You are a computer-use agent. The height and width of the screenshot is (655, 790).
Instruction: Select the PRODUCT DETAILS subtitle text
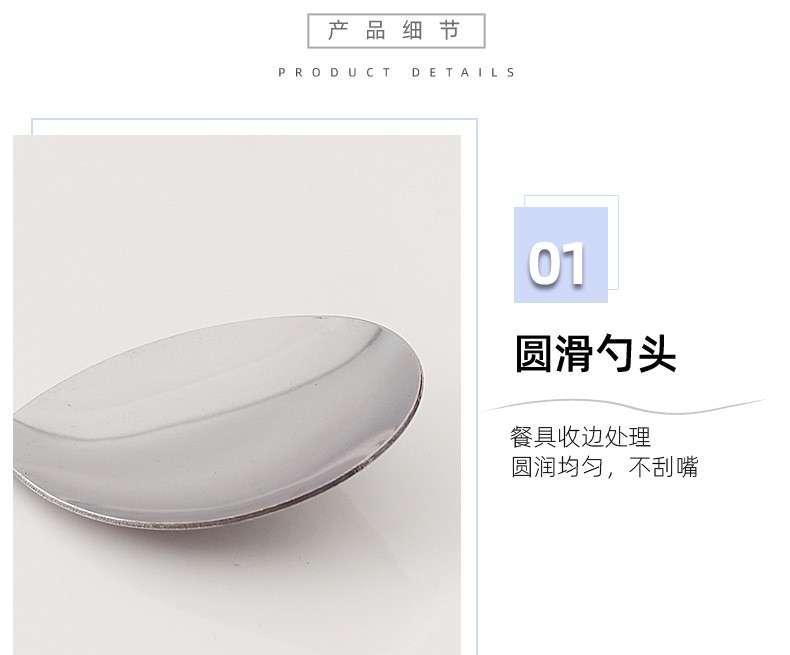click(397, 73)
